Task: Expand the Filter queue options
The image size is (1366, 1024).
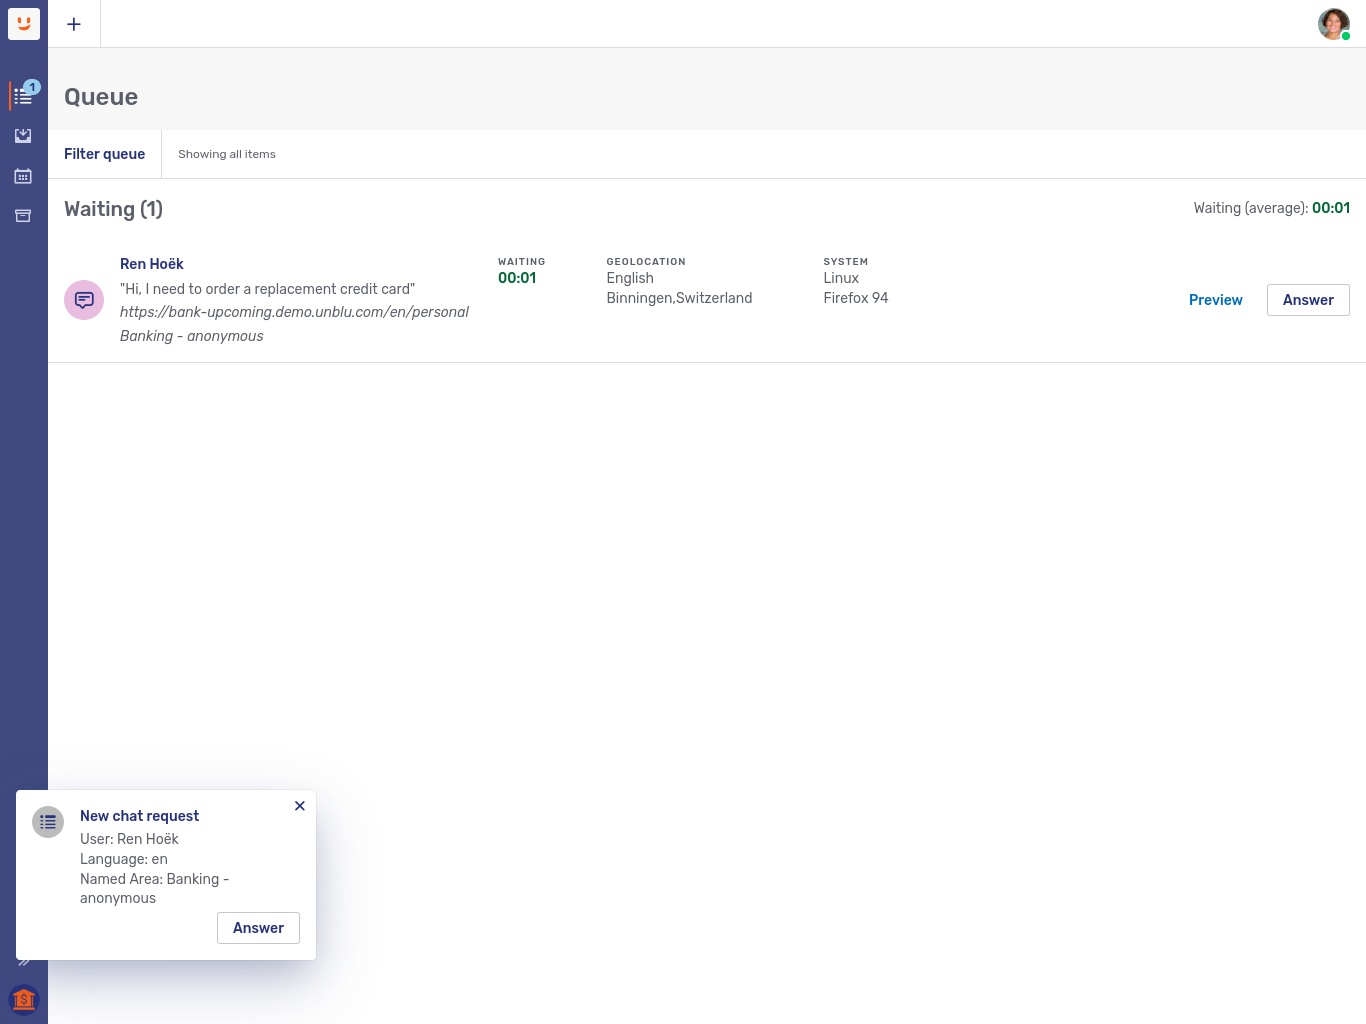Action: [104, 154]
